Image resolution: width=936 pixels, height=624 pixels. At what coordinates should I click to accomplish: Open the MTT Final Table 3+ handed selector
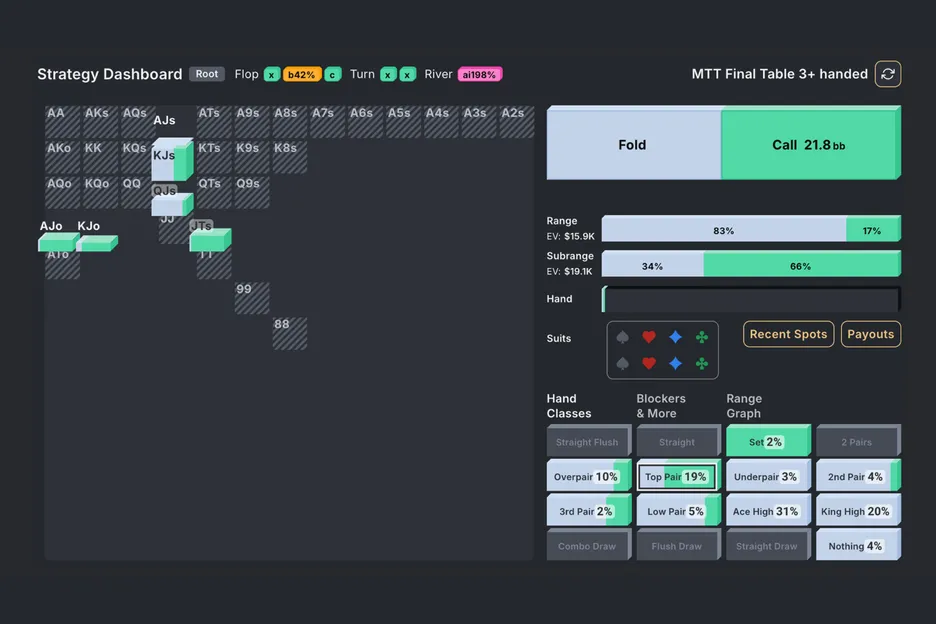779,74
